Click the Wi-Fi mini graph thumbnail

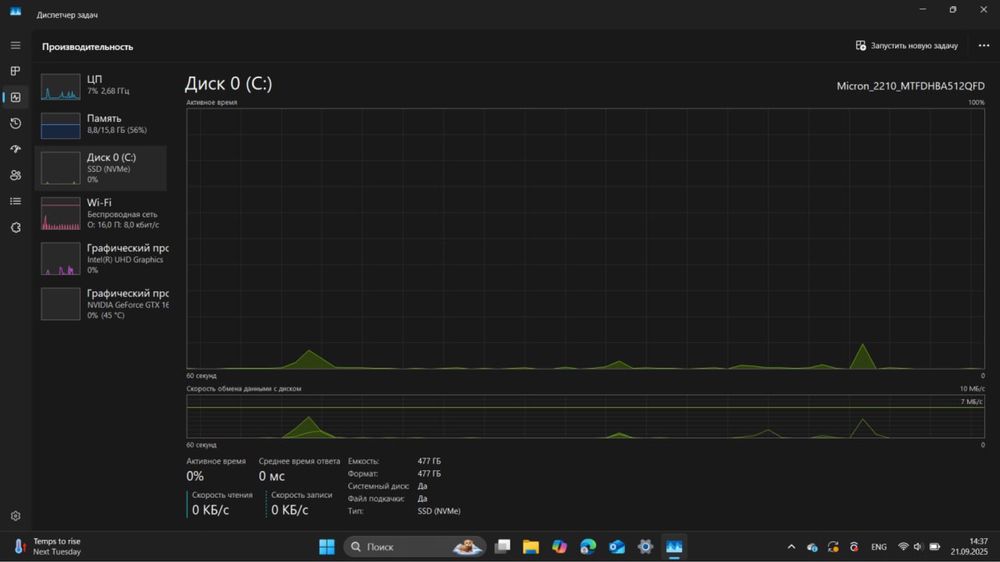[61, 214]
